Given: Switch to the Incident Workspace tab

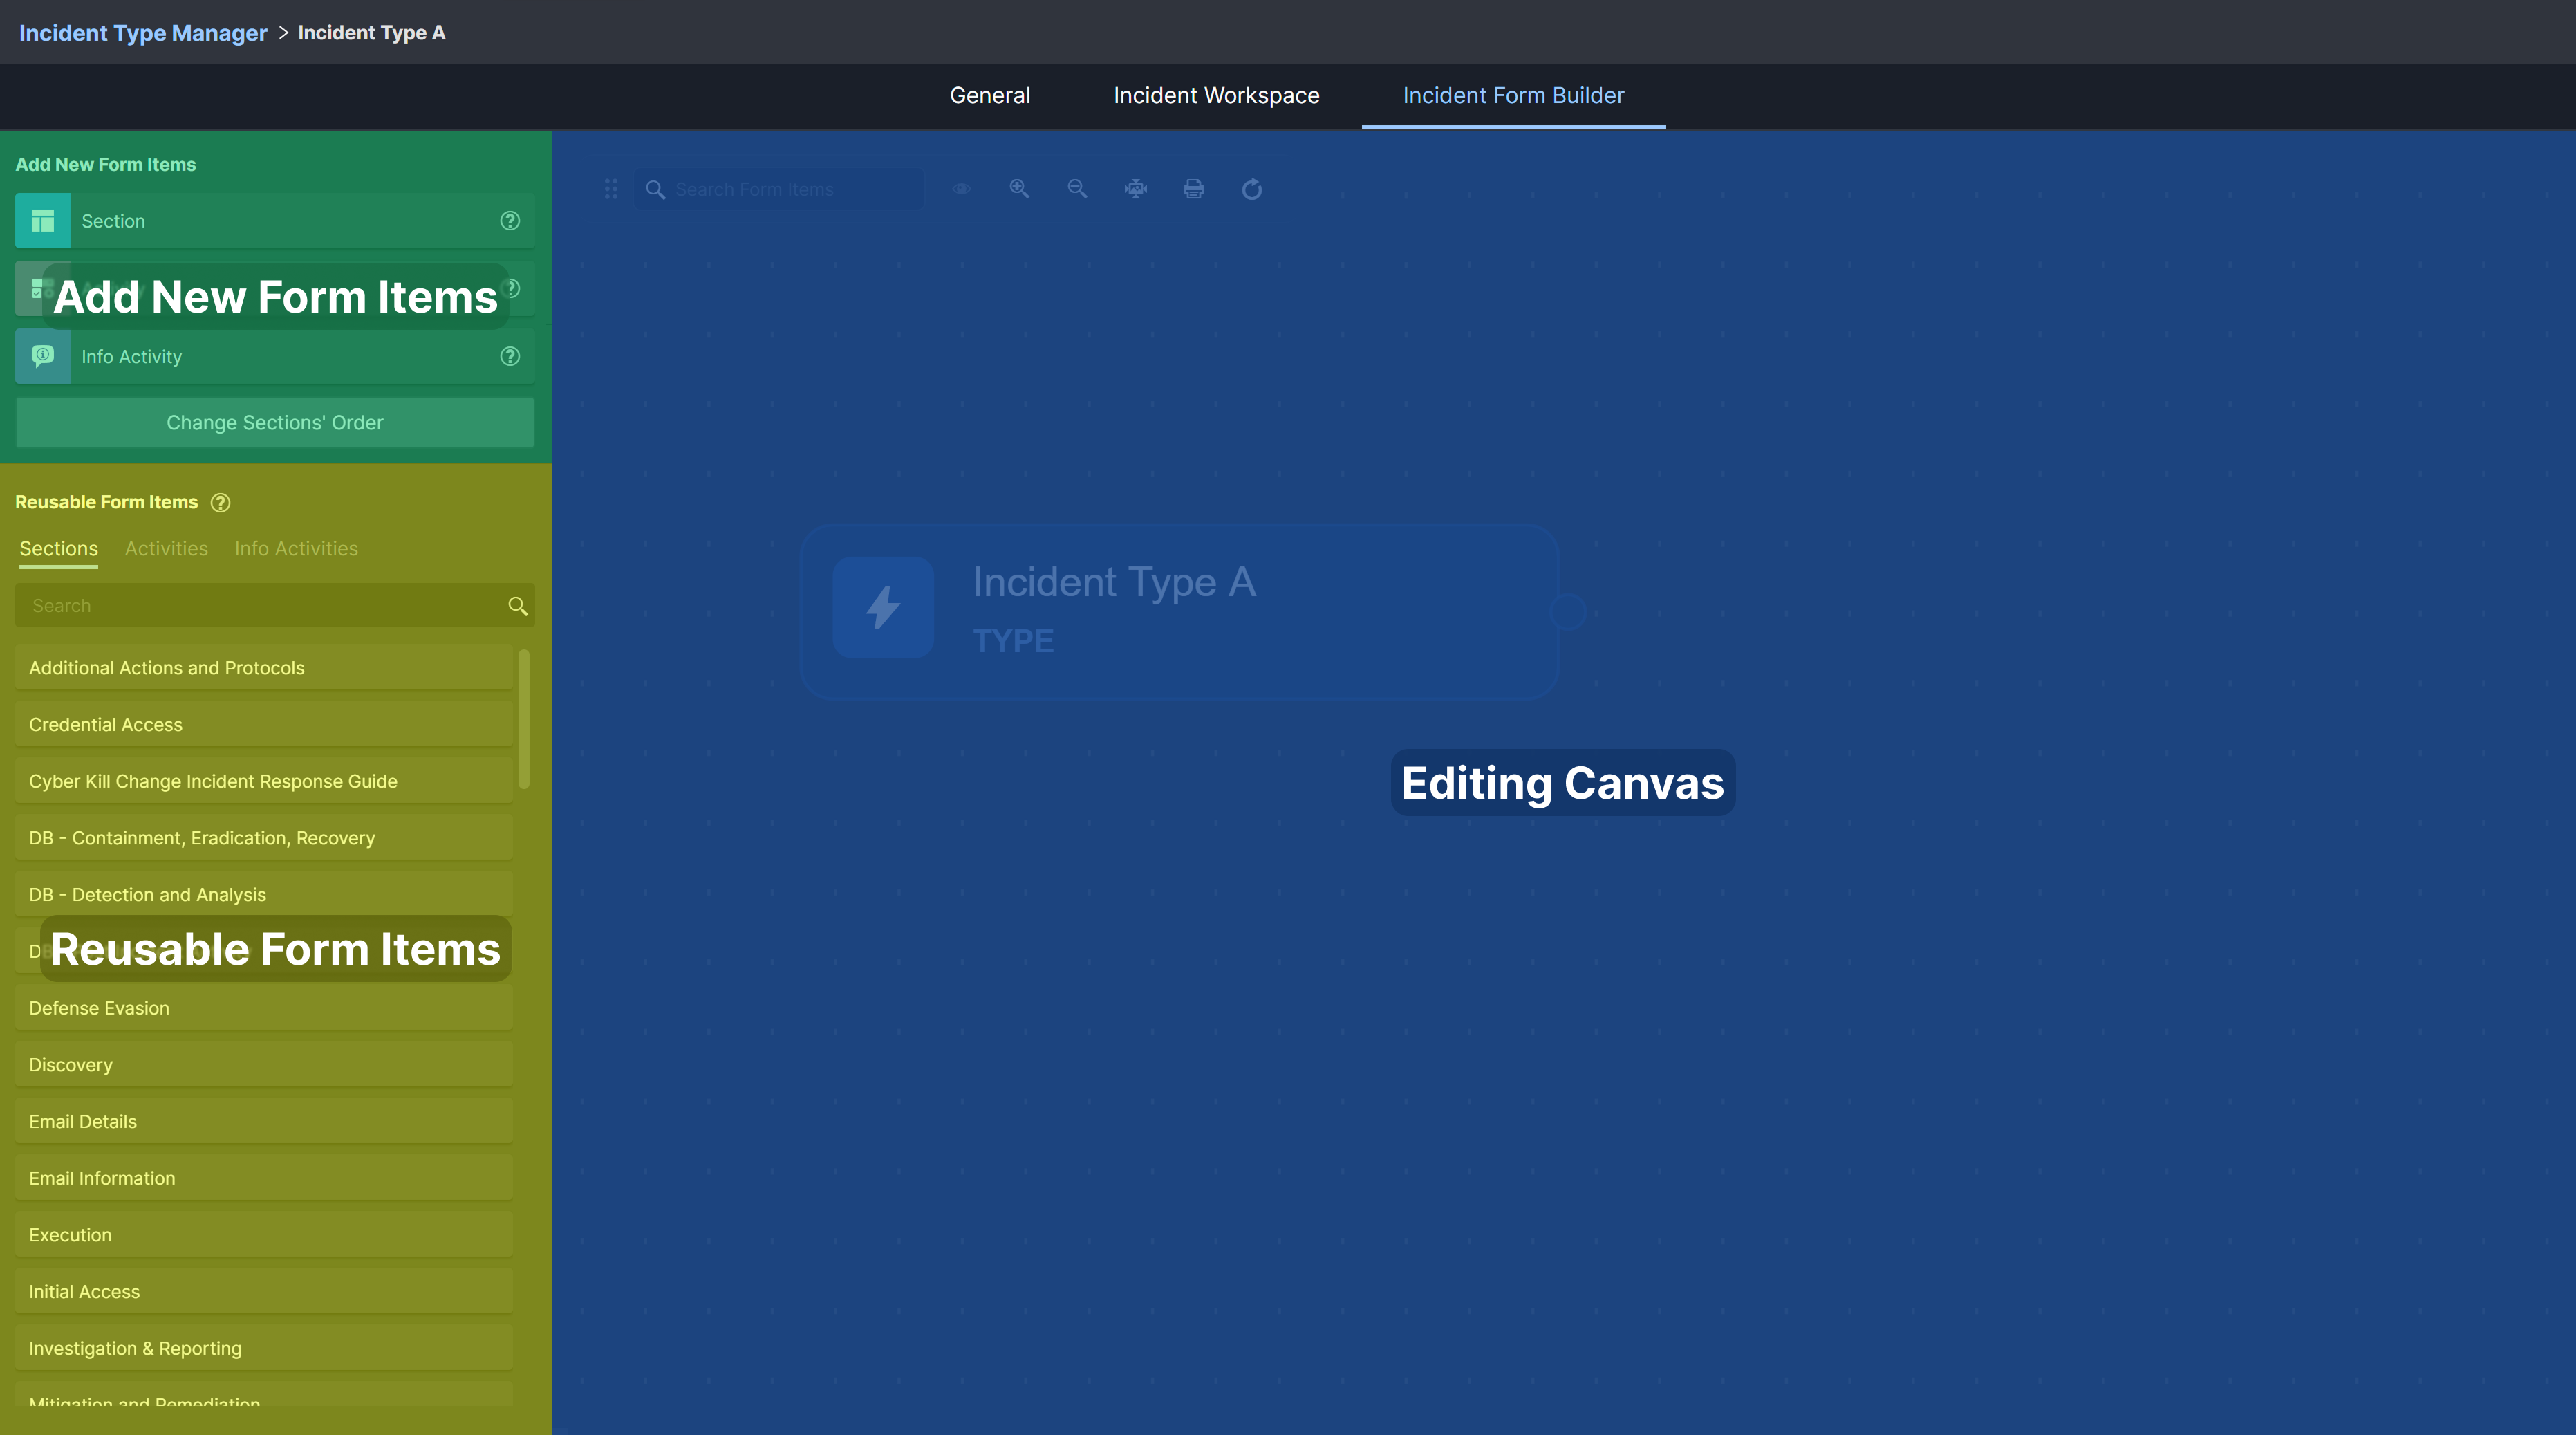Looking at the screenshot, I should point(1216,96).
